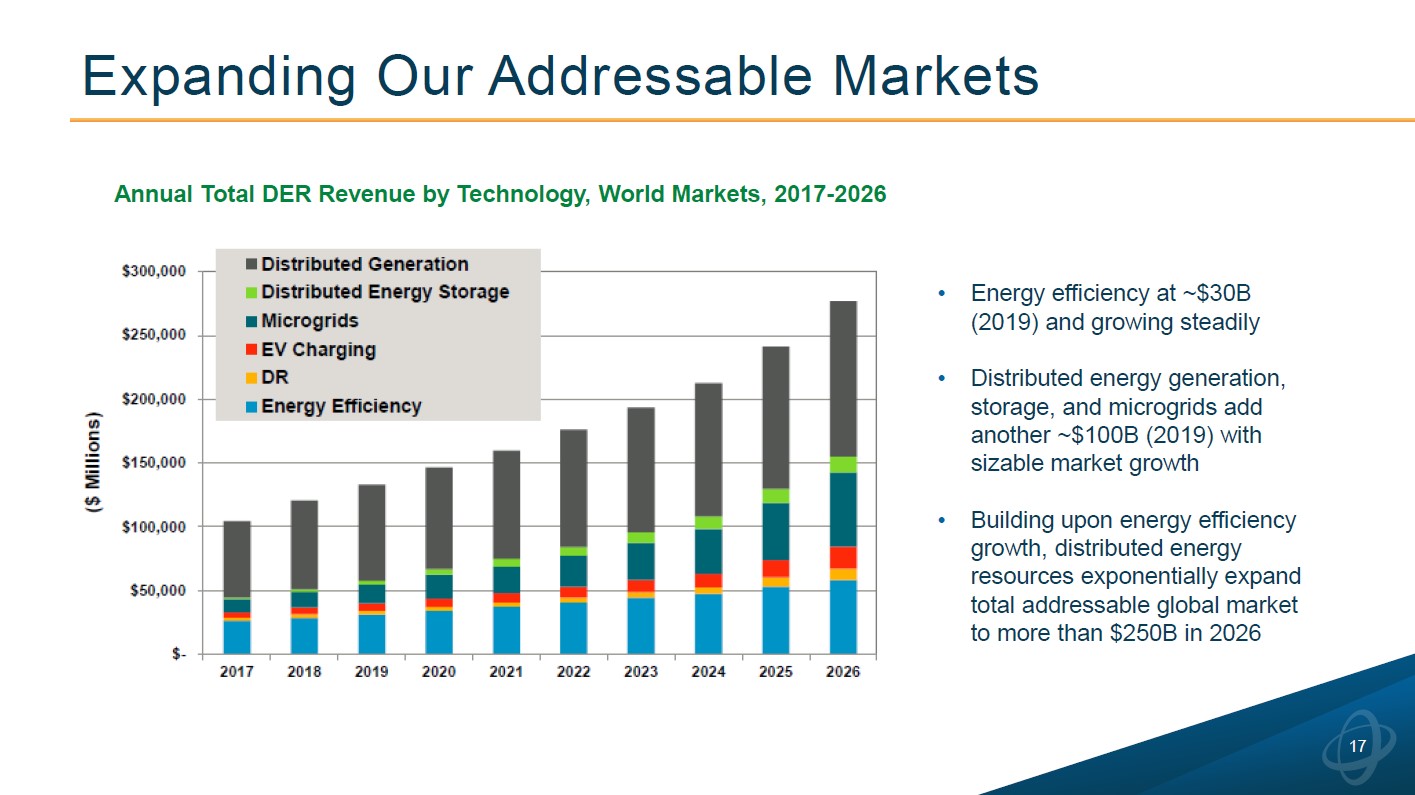Image resolution: width=1415 pixels, height=795 pixels.
Task: Select the red EV Charging legend swatch
Action: 251,351
